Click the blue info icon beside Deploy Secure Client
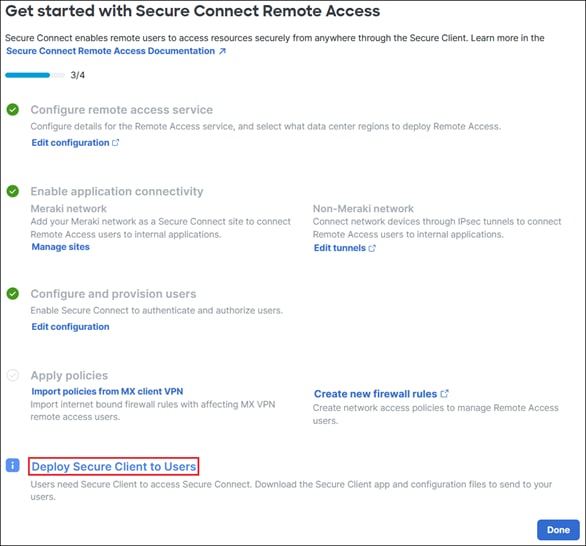The image size is (586, 546). (13, 465)
